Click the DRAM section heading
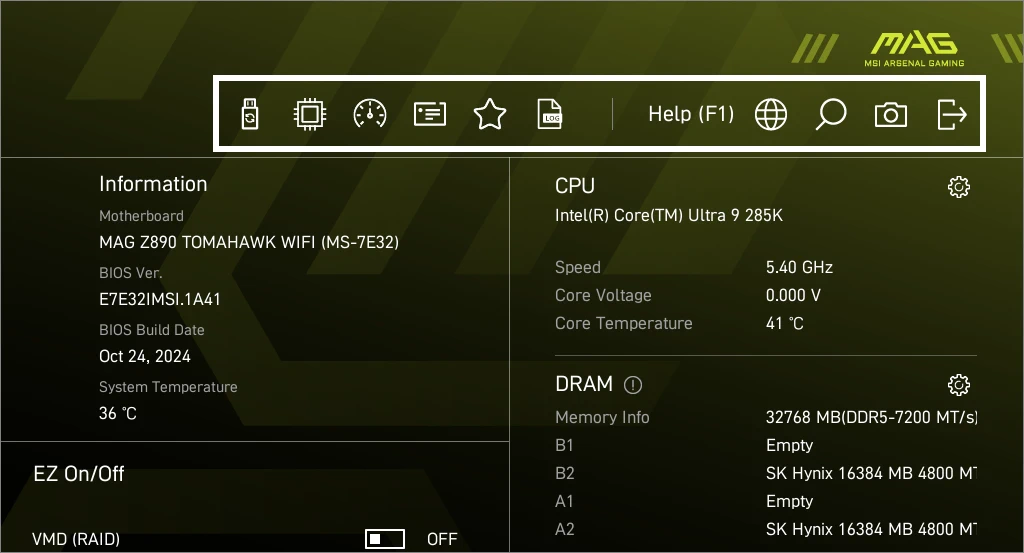The height and width of the screenshot is (553, 1024). click(x=584, y=384)
